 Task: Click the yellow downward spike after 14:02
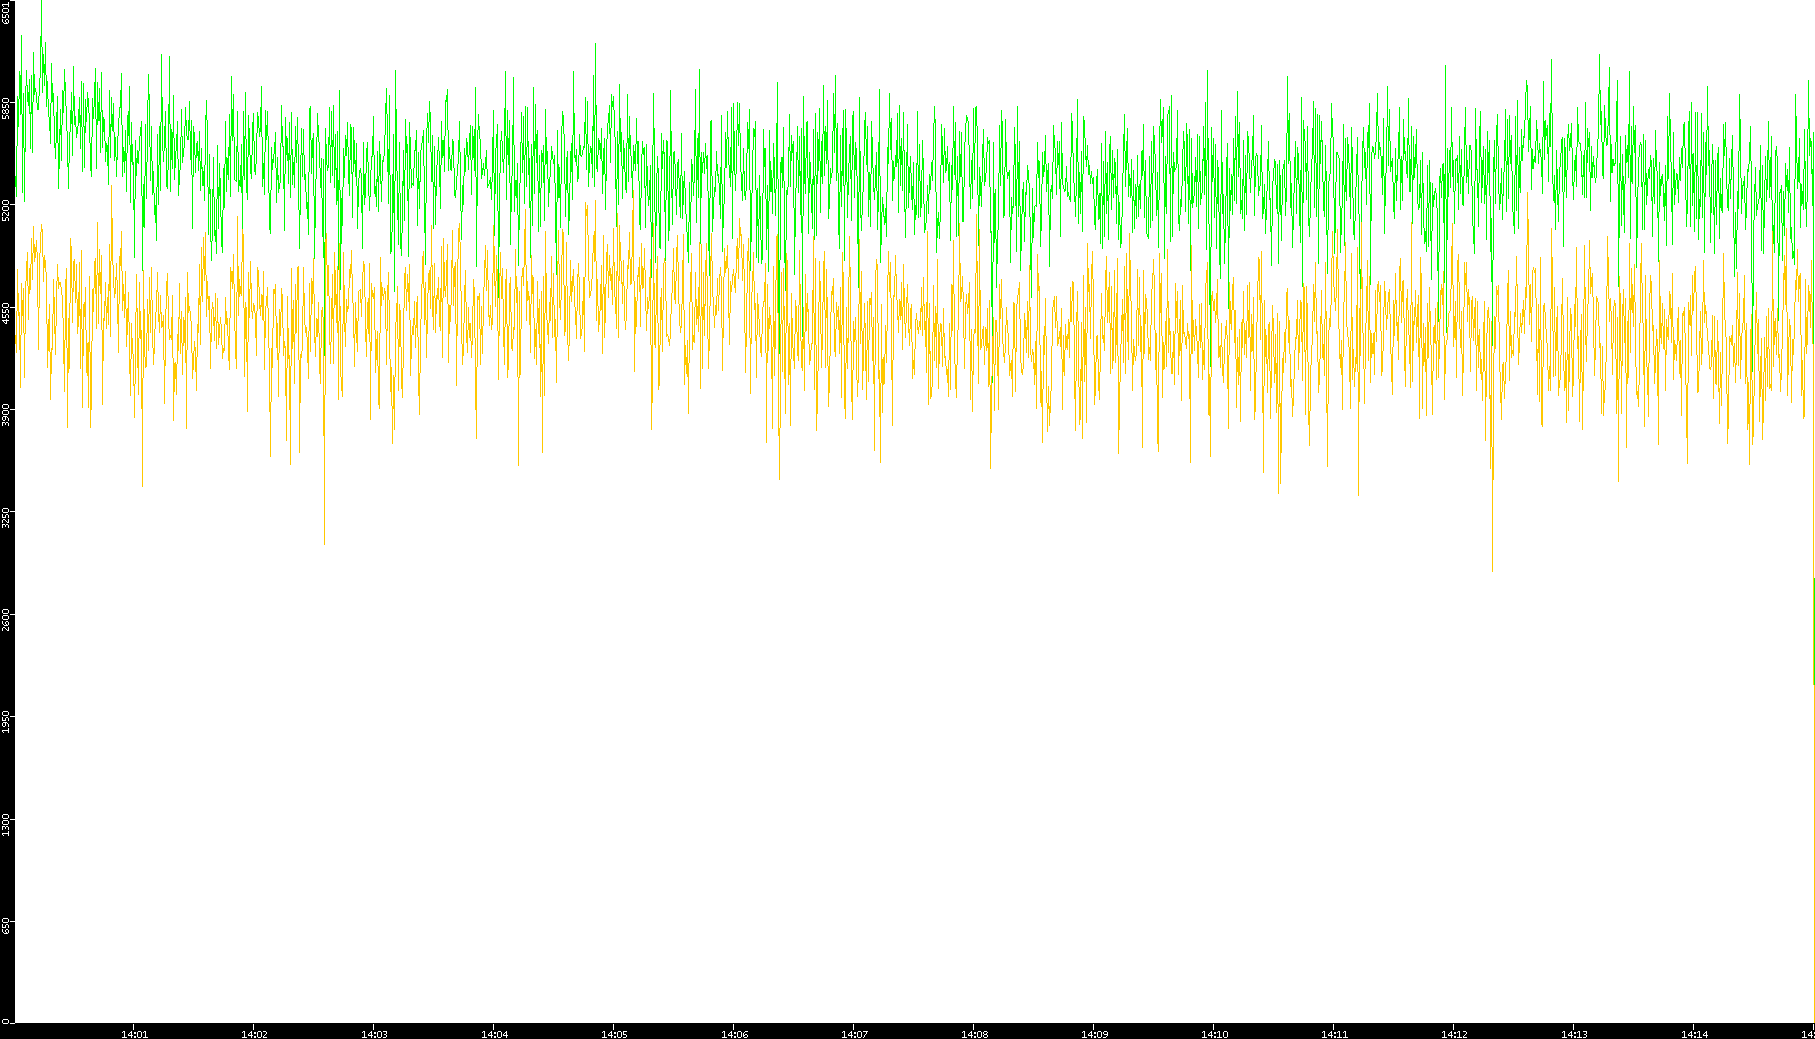(324, 541)
